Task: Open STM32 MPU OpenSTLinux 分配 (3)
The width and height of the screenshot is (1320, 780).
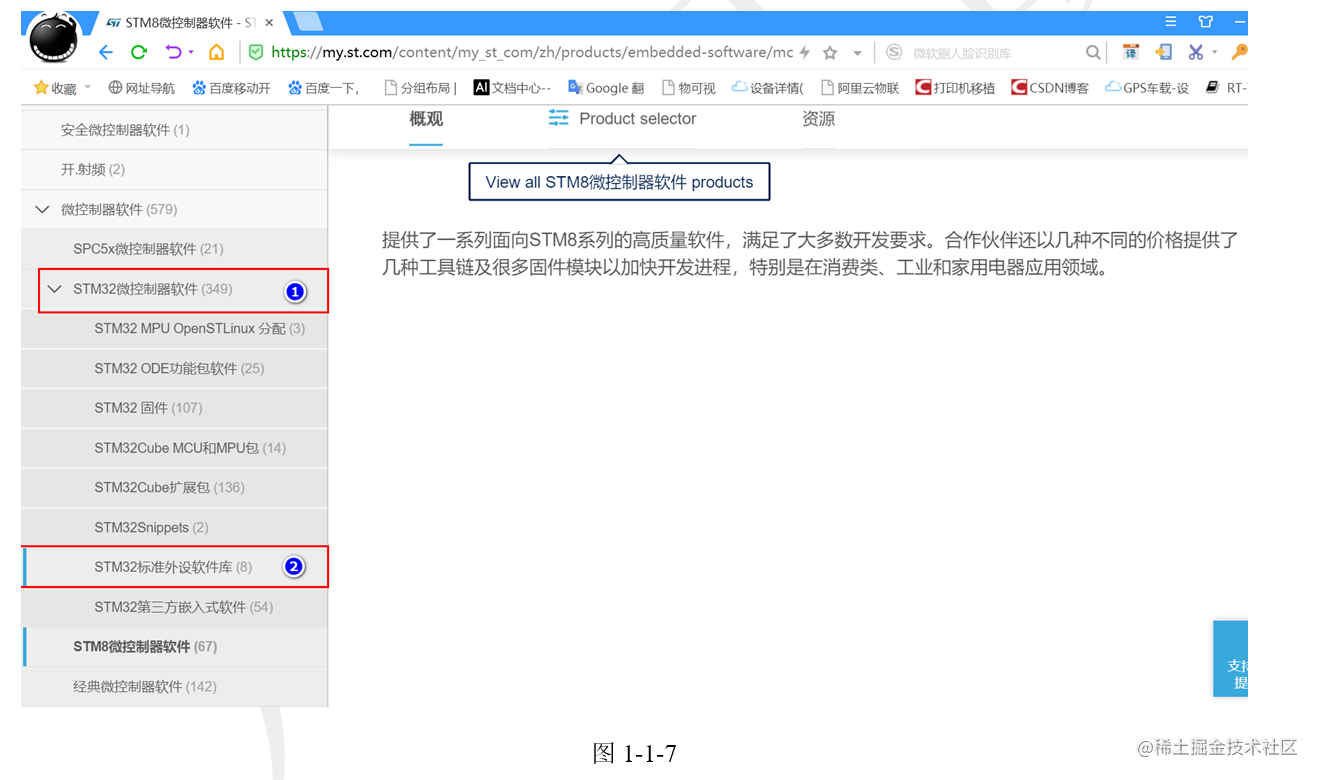Action: coord(175,329)
